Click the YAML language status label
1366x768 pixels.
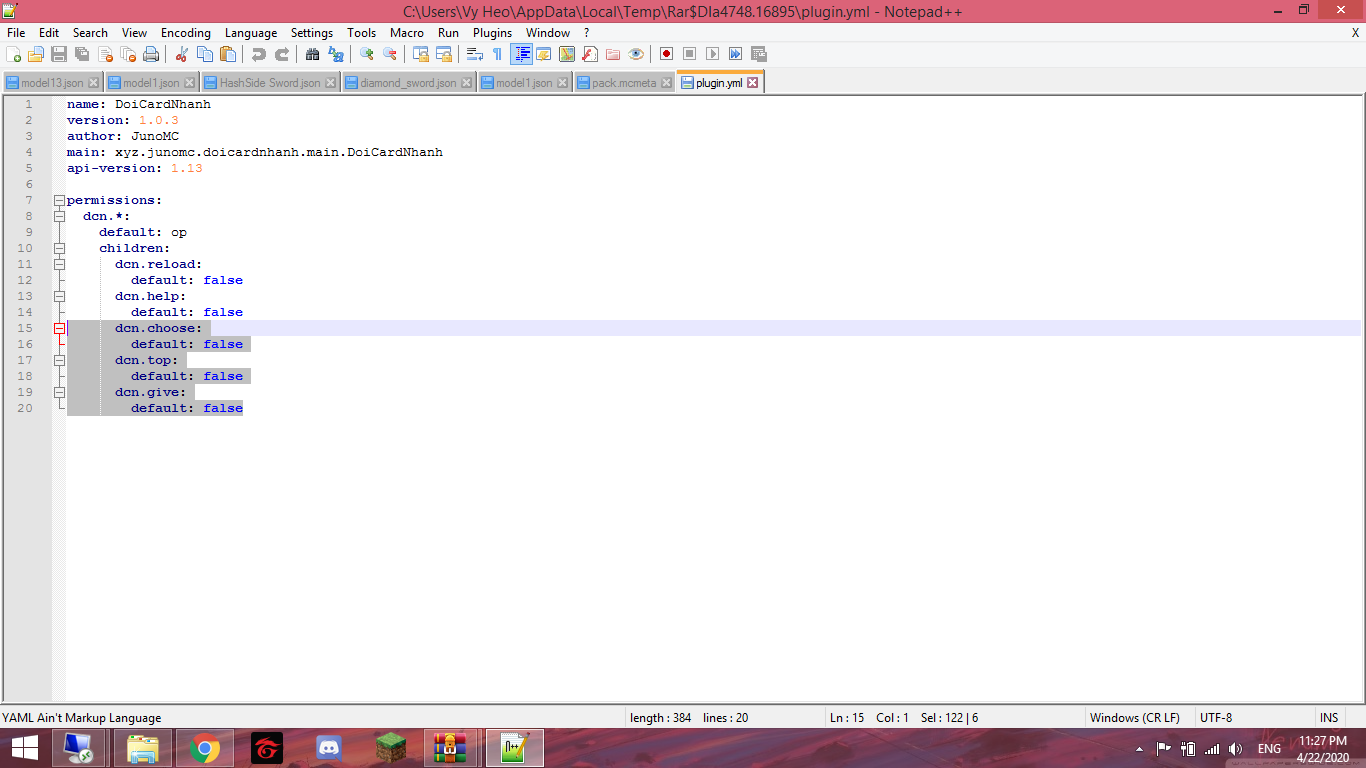[82, 718]
